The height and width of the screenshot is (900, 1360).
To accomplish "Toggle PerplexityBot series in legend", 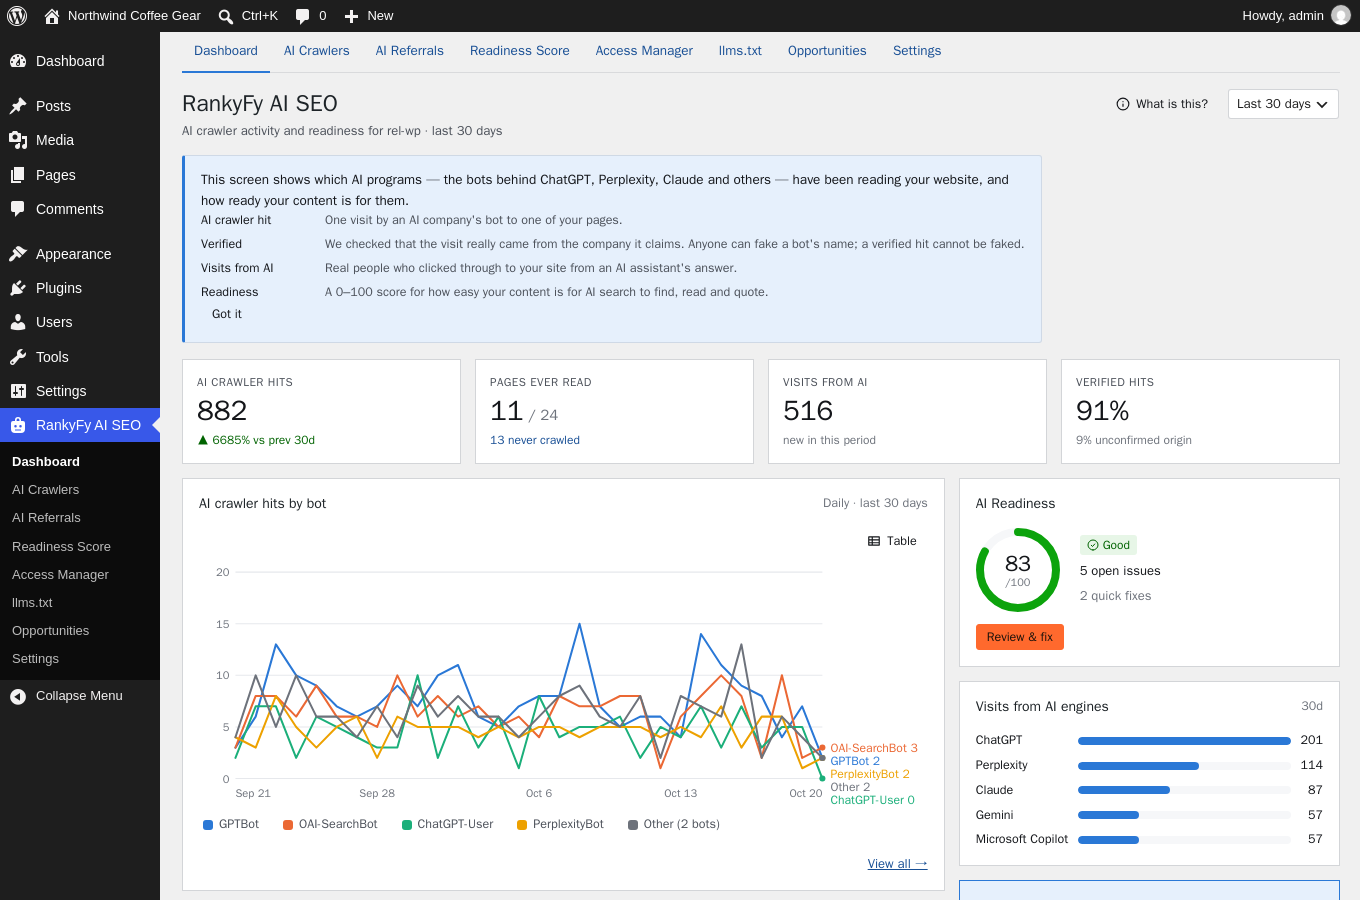I will (x=560, y=824).
